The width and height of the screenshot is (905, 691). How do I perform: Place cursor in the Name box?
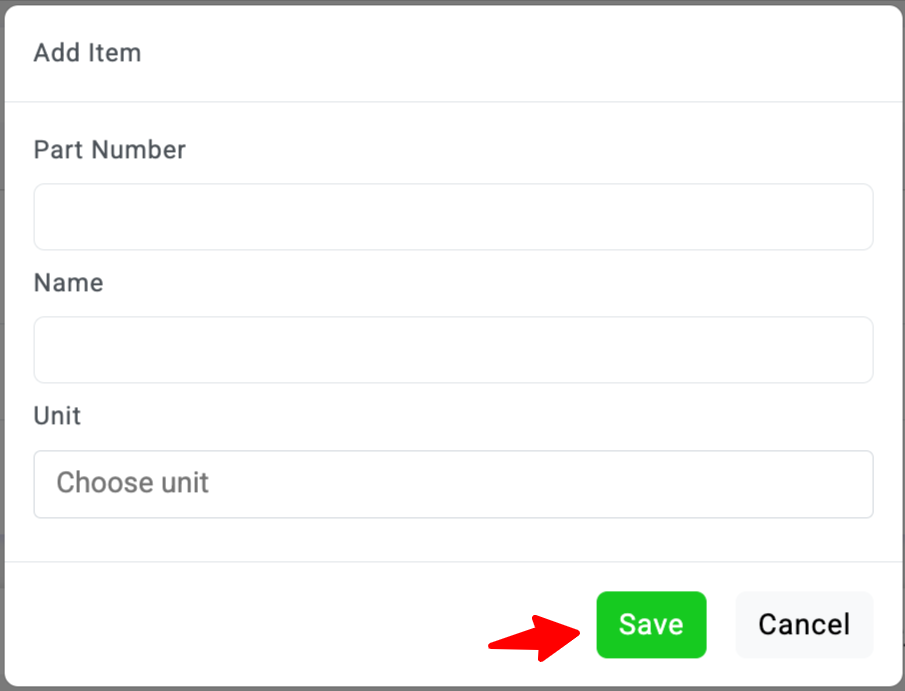click(453, 350)
